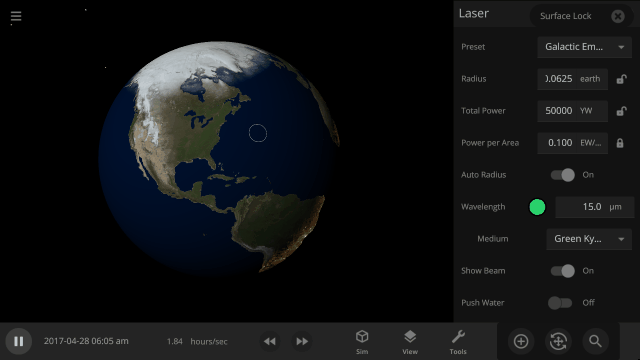Click the Wavelength value 15.0
This screenshot has height=360, width=640.
[580, 207]
